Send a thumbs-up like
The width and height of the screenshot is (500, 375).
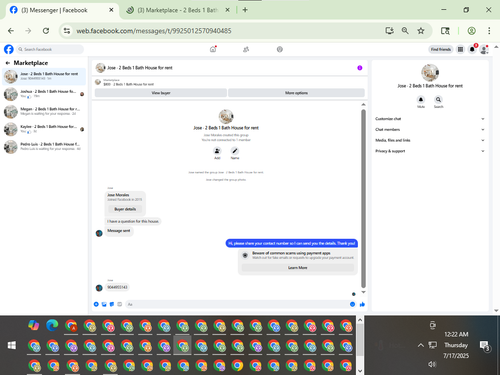tap(362, 304)
